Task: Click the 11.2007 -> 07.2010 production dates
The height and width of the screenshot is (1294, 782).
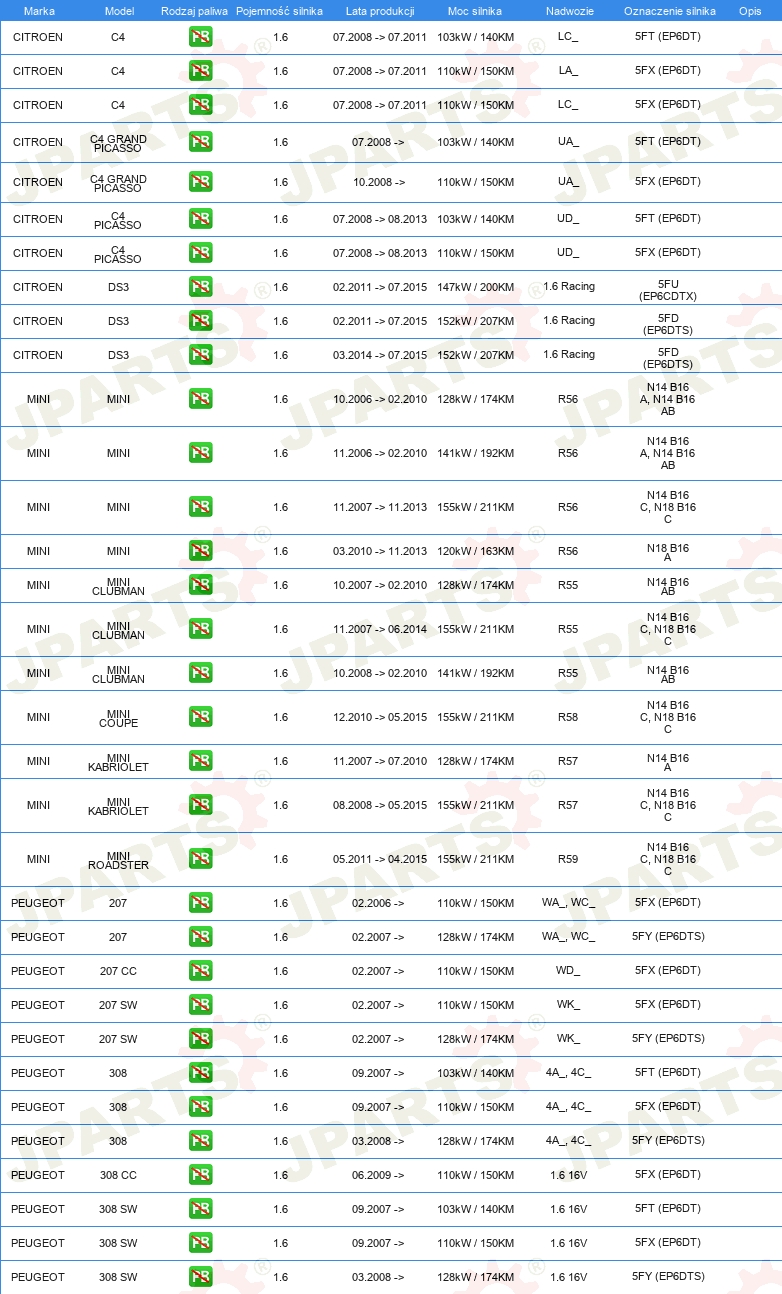Action: coord(380,761)
